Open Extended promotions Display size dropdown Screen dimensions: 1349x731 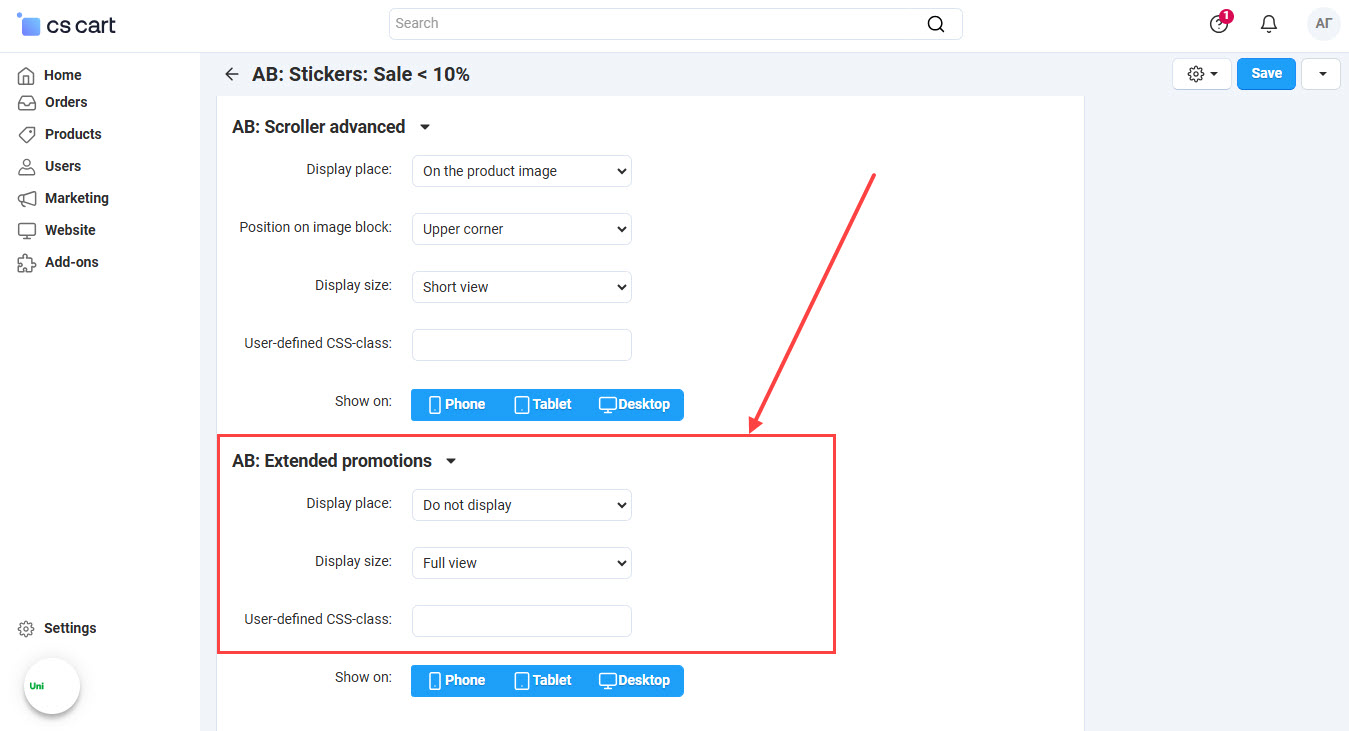(x=521, y=563)
